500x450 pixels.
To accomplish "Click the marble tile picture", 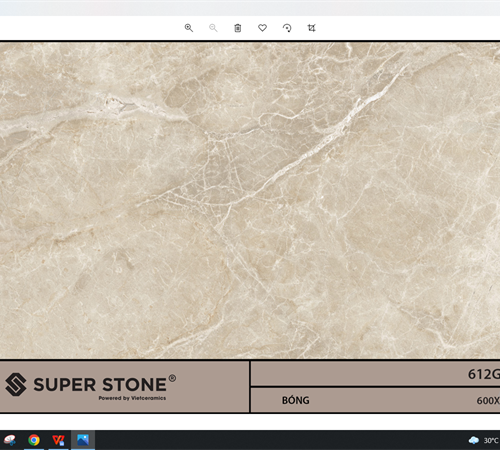I will click(x=250, y=200).
